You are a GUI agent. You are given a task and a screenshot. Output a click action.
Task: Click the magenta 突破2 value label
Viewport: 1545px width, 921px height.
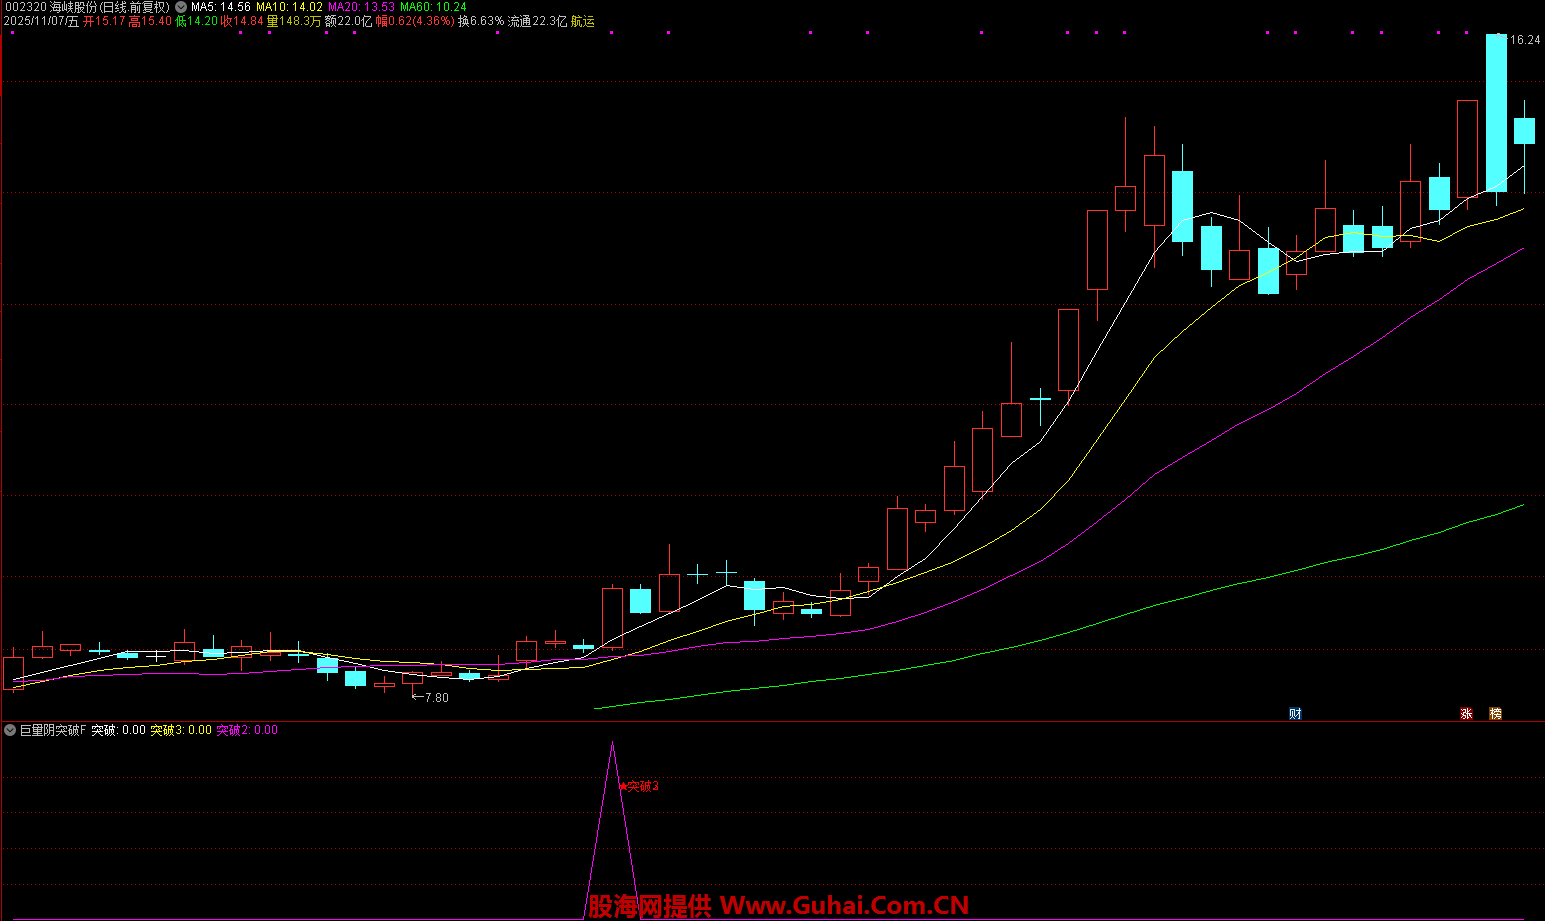(247, 730)
